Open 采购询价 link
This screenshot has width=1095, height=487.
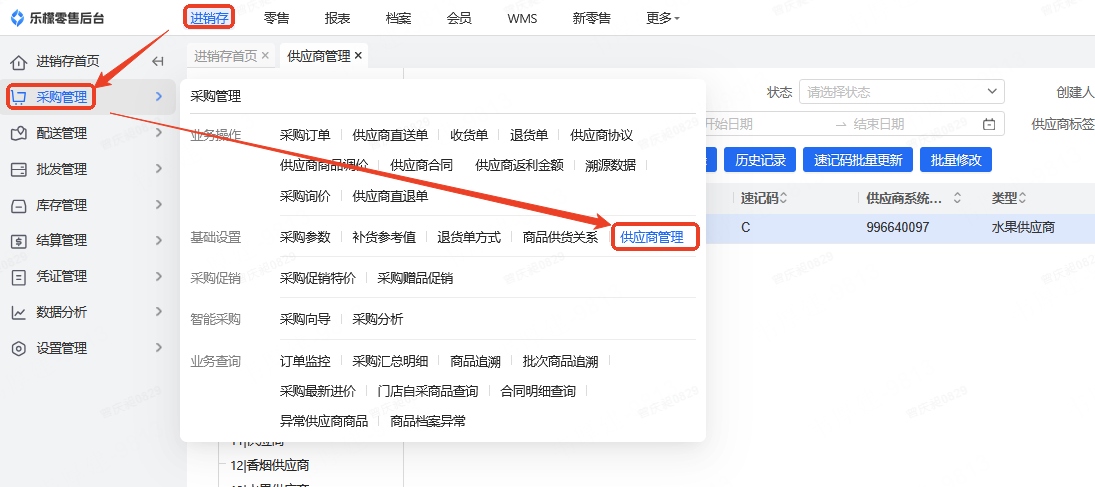305,196
